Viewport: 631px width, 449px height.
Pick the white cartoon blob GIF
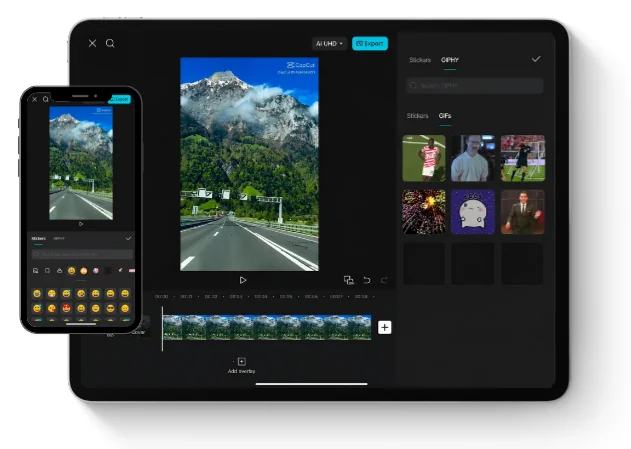pyautogui.click(x=473, y=212)
